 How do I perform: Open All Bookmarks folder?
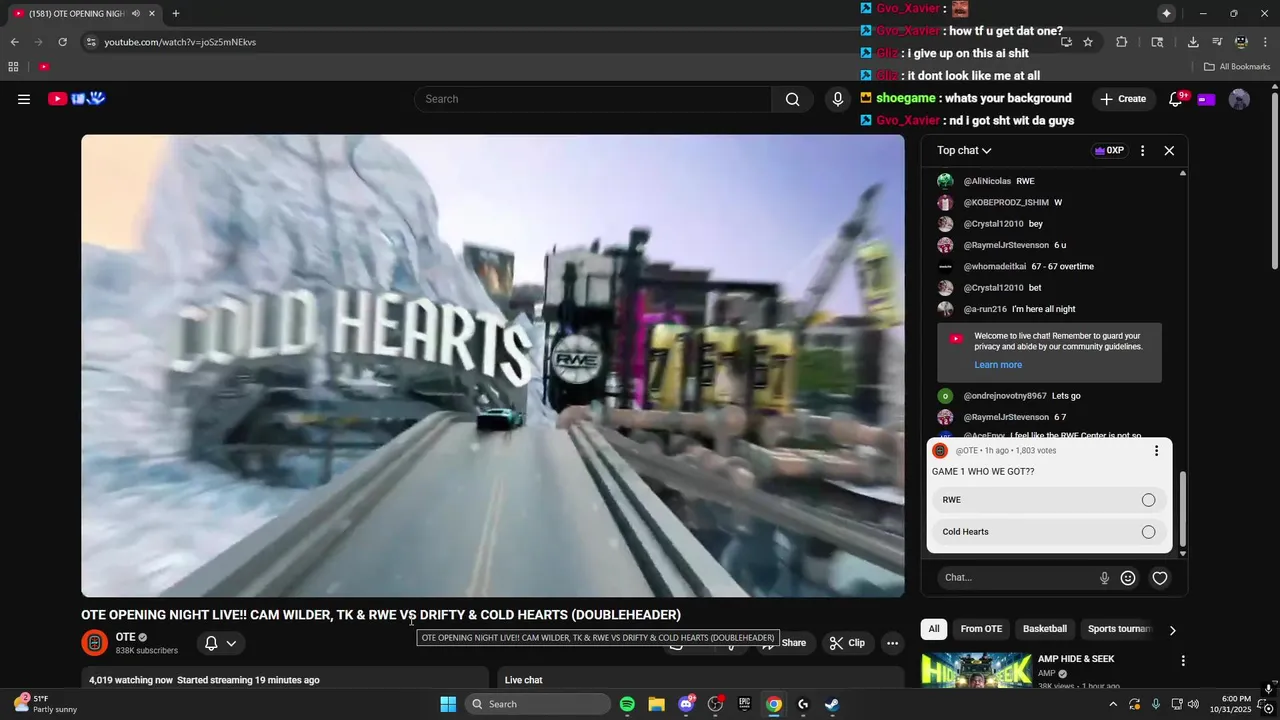(x=1237, y=67)
